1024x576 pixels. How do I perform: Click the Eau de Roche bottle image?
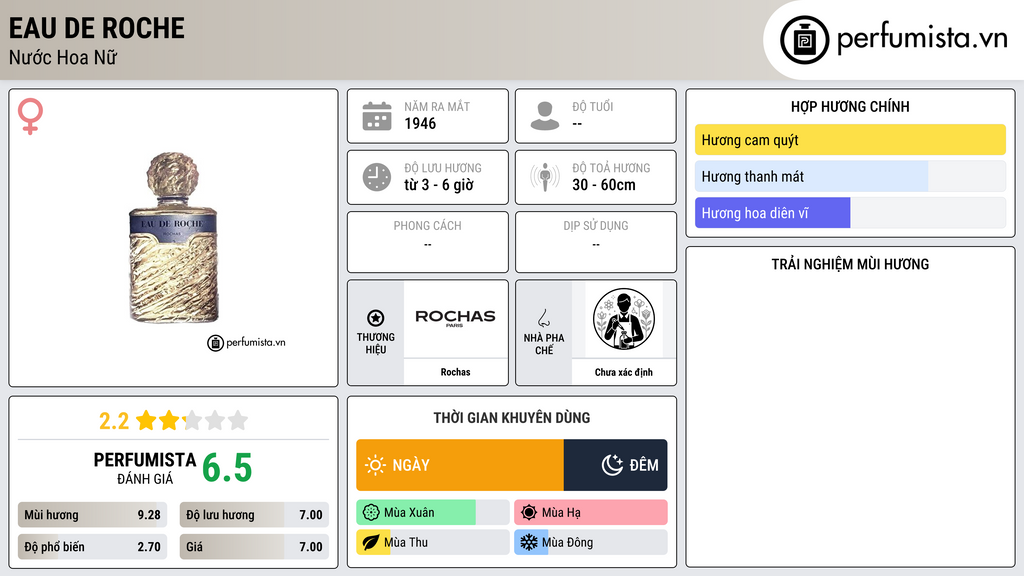click(x=173, y=238)
